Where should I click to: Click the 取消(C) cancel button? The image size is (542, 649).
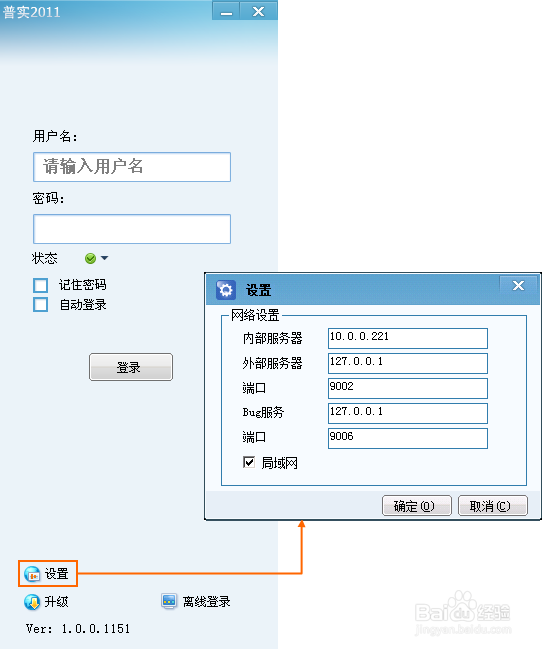click(x=493, y=506)
